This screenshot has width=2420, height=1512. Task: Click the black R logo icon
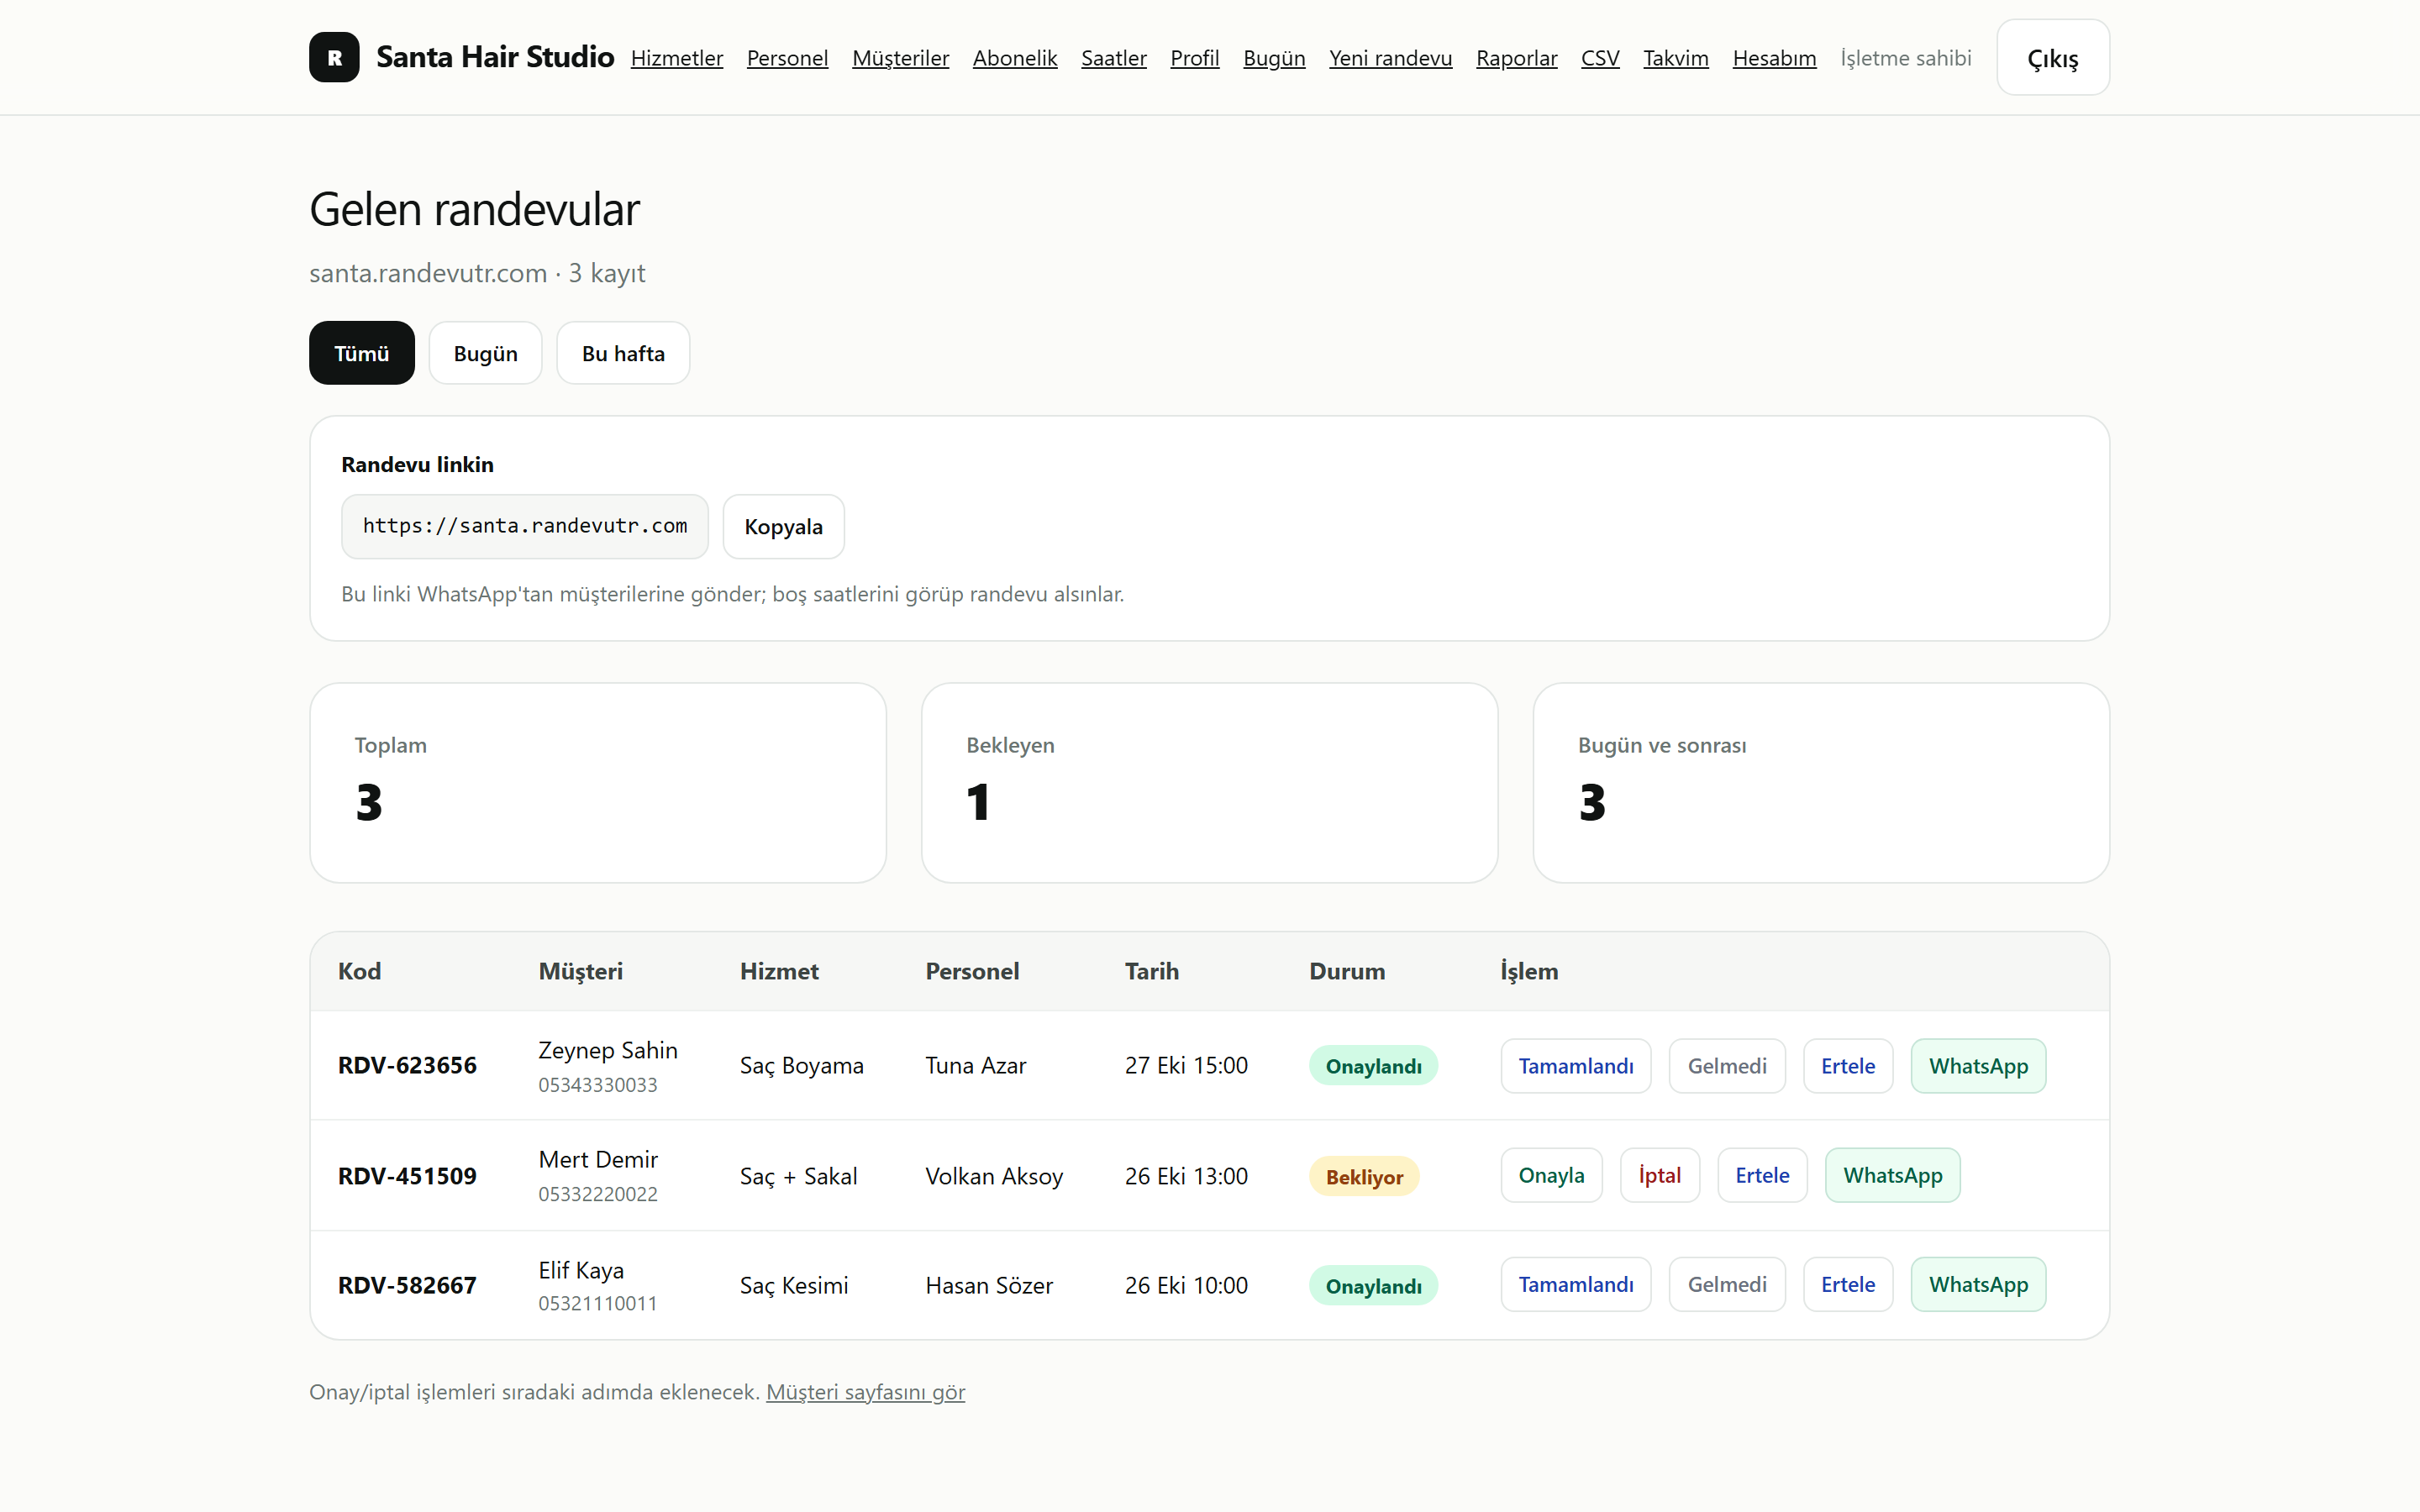(x=334, y=57)
